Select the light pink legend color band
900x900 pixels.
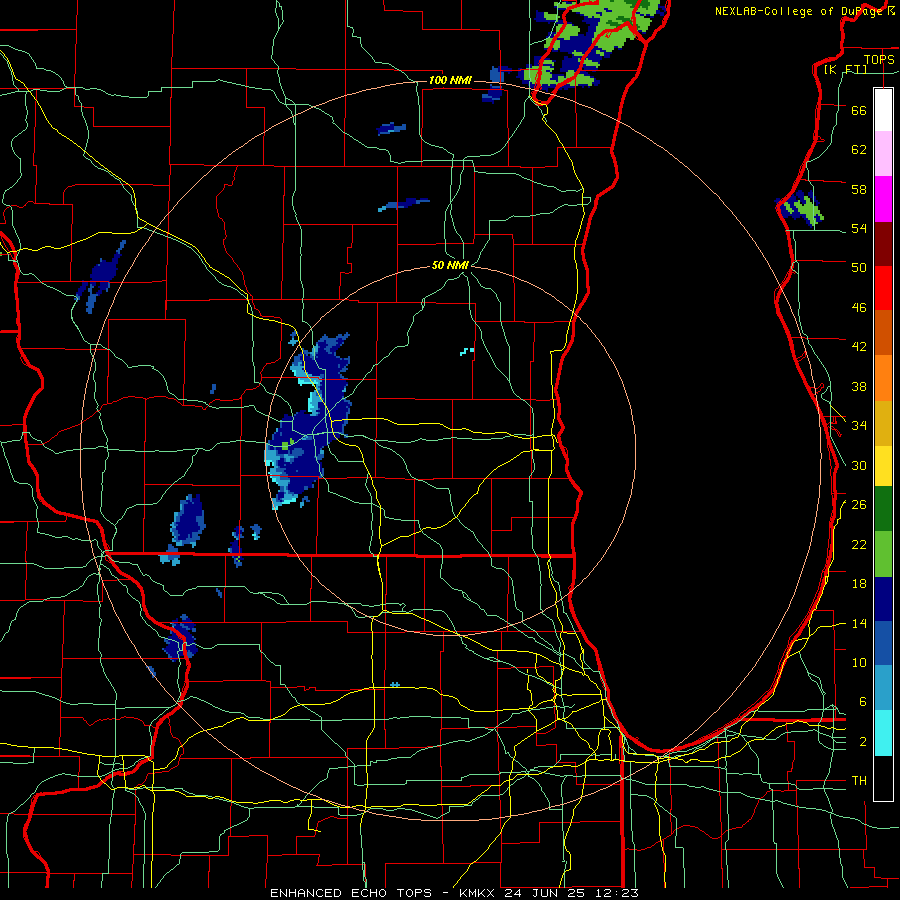coord(883,154)
